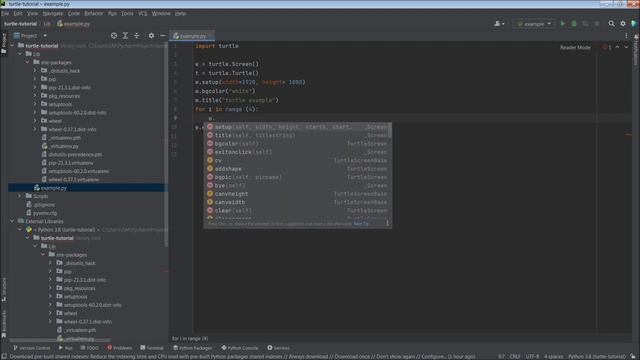Click the turtle-tutorial breadcrumb

pos(20,24)
